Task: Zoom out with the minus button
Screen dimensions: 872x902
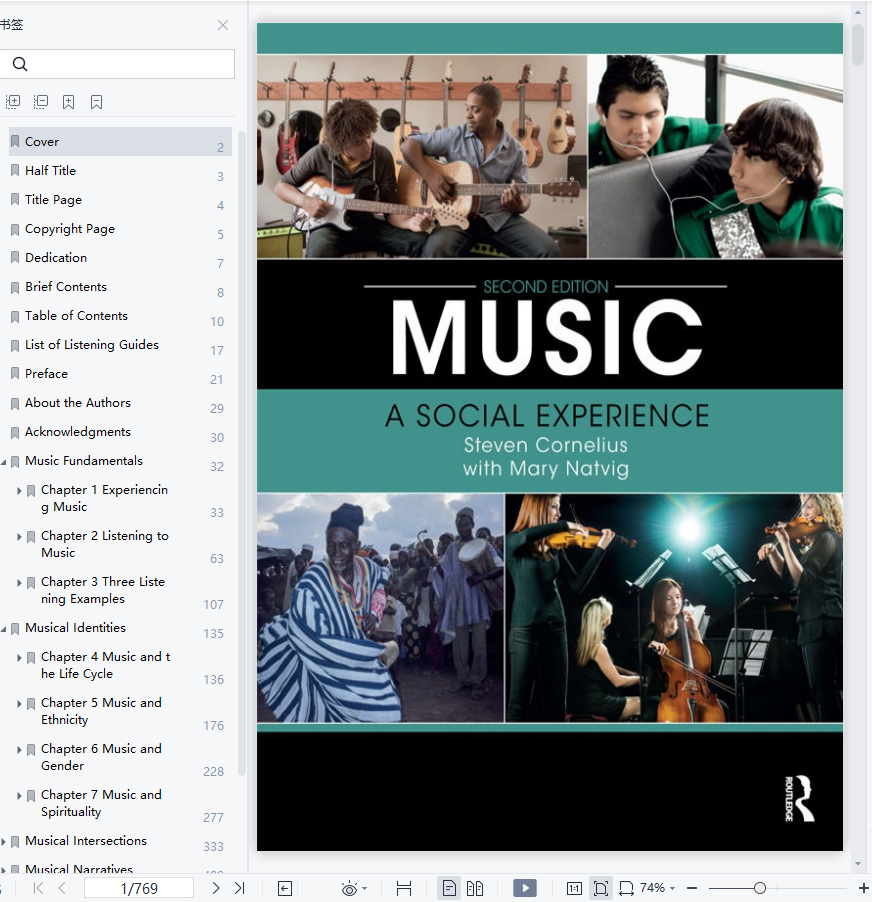Action: 692,888
